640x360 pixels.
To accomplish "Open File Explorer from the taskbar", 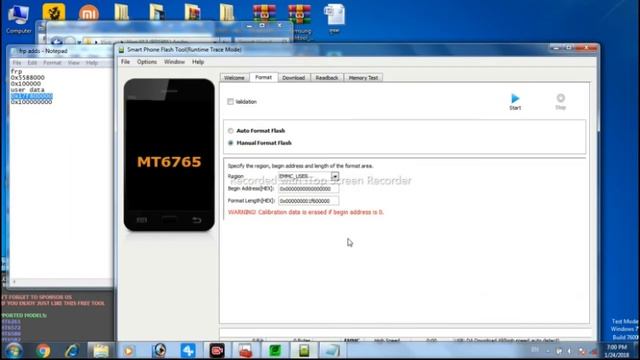I will (x=100, y=351).
